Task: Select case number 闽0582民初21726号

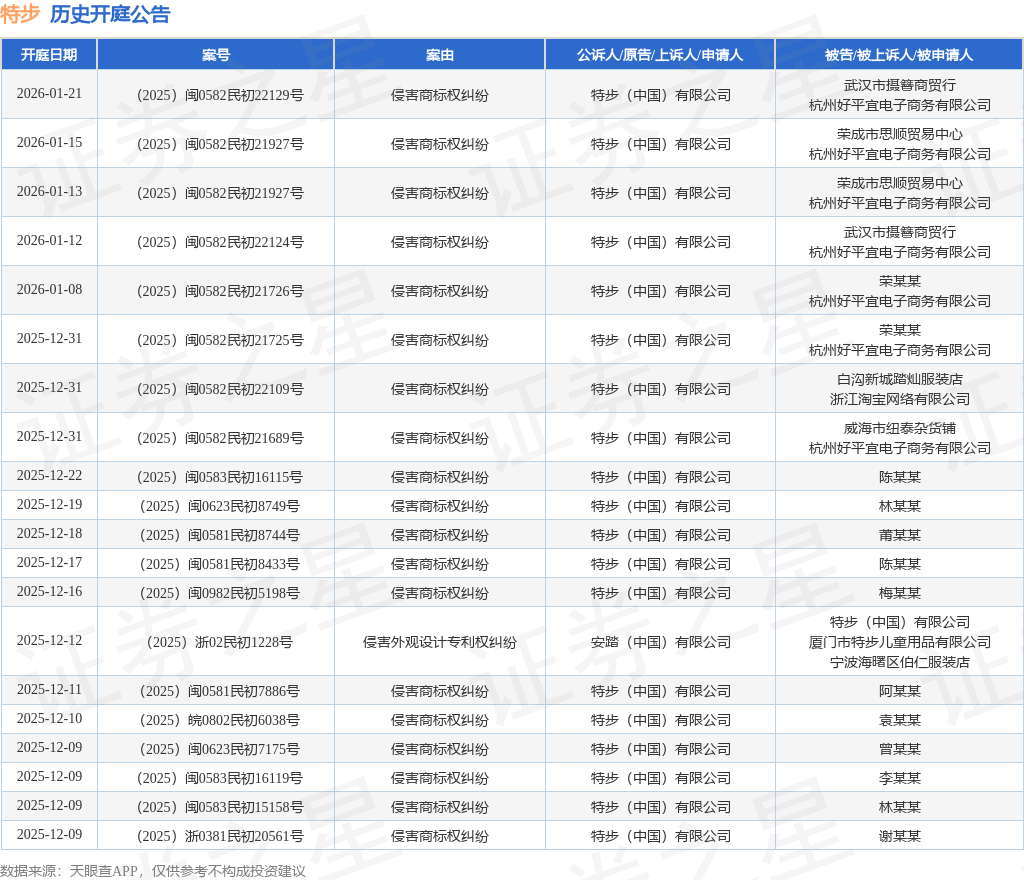Action: [x=220, y=291]
